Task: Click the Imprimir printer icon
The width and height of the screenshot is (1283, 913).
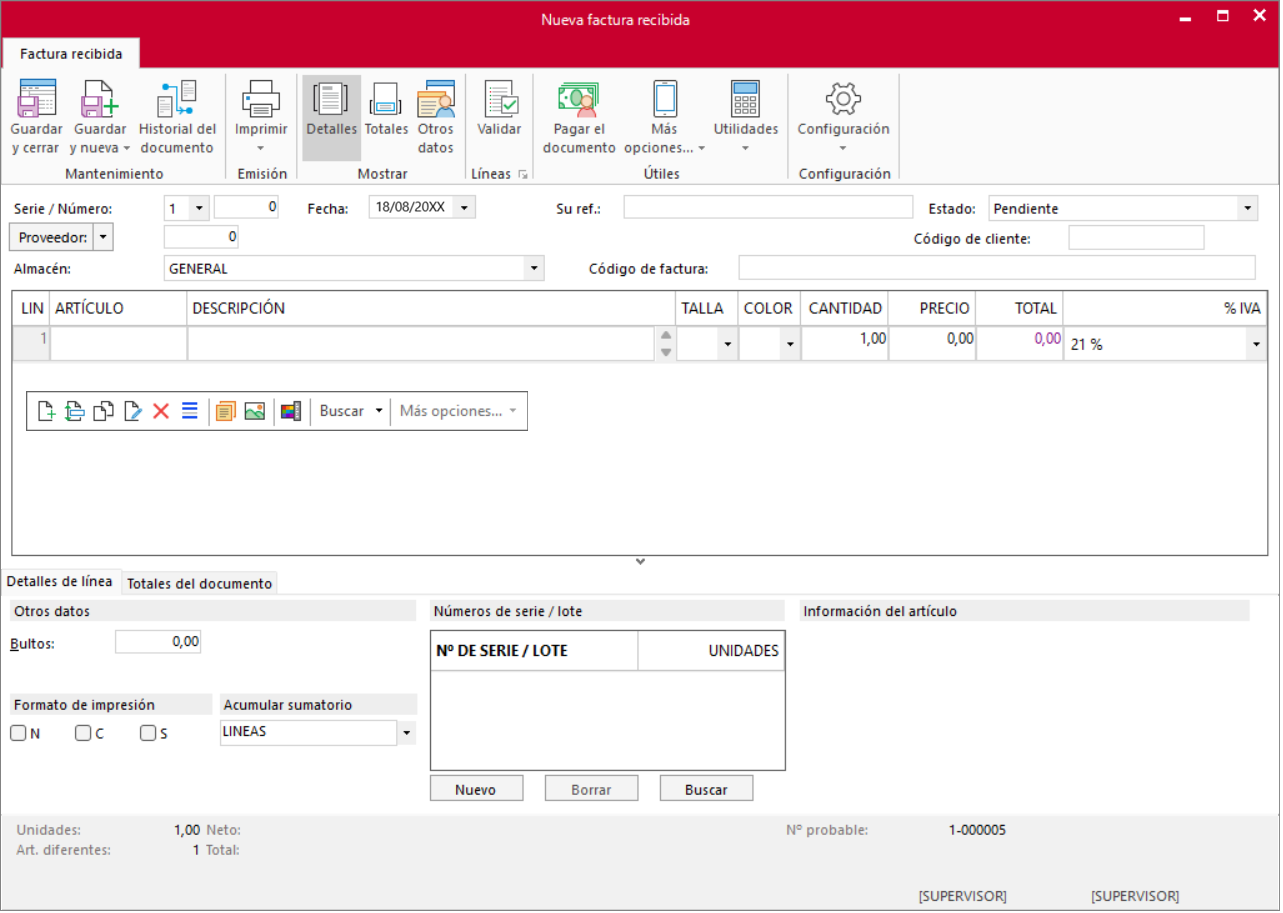Action: [x=261, y=98]
